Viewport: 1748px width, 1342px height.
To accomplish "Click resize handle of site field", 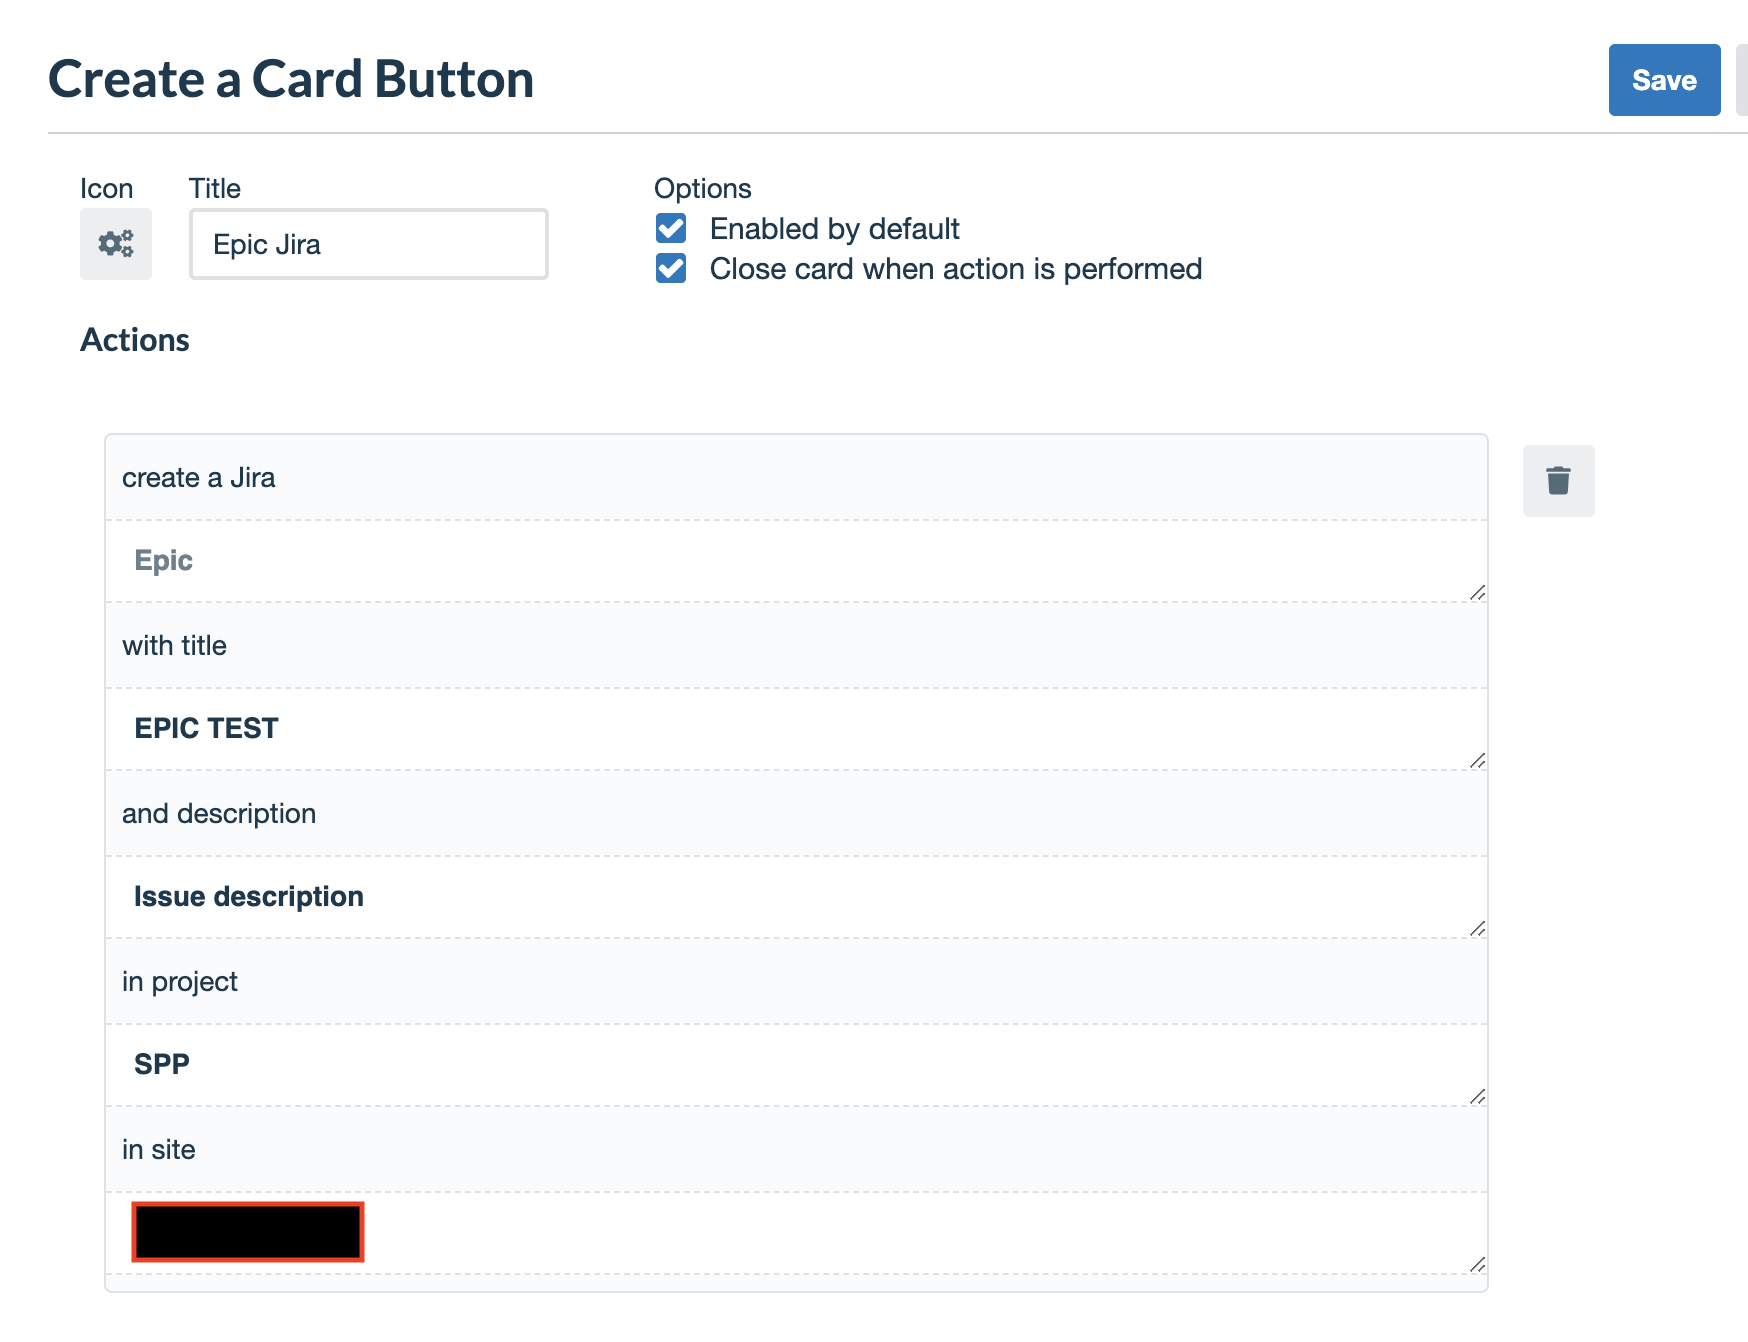I will click(1477, 1265).
